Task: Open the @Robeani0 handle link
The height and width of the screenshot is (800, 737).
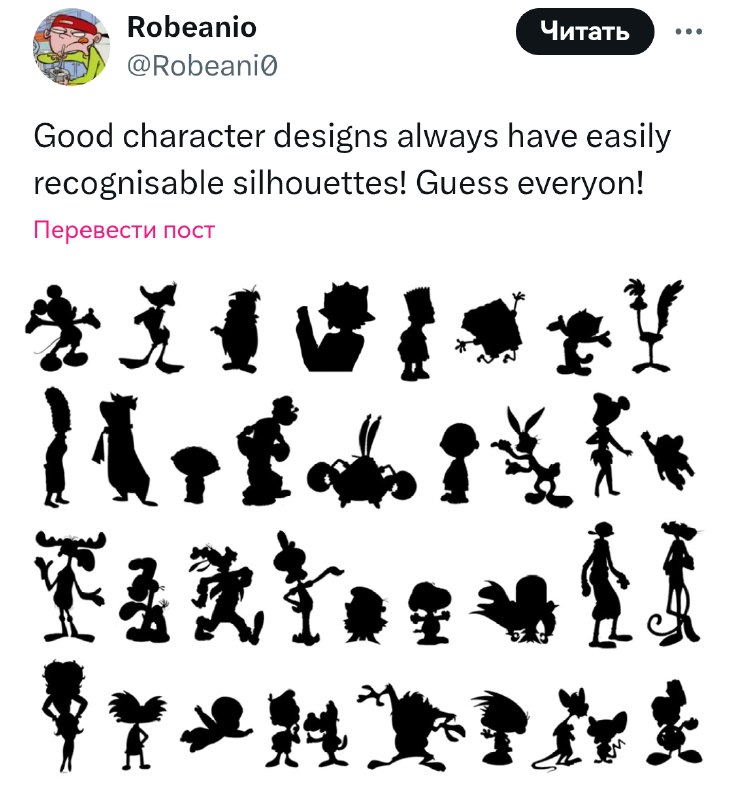Action: 202,66
